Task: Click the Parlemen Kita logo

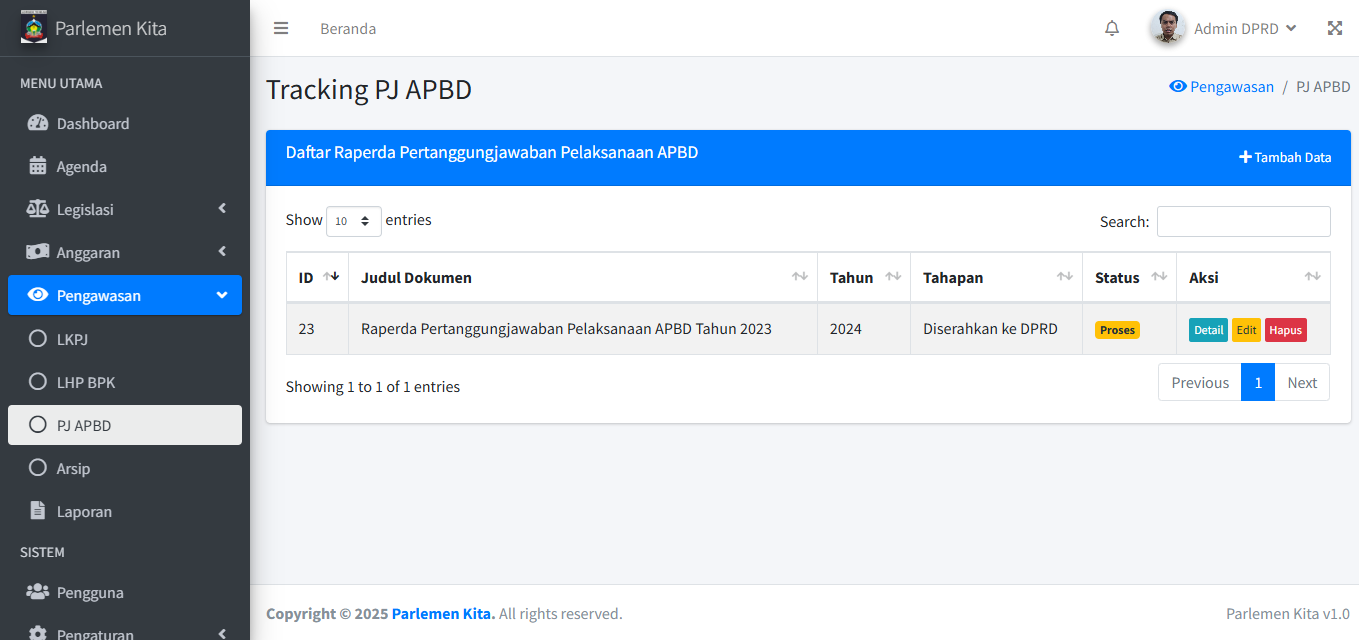Action: (34, 27)
